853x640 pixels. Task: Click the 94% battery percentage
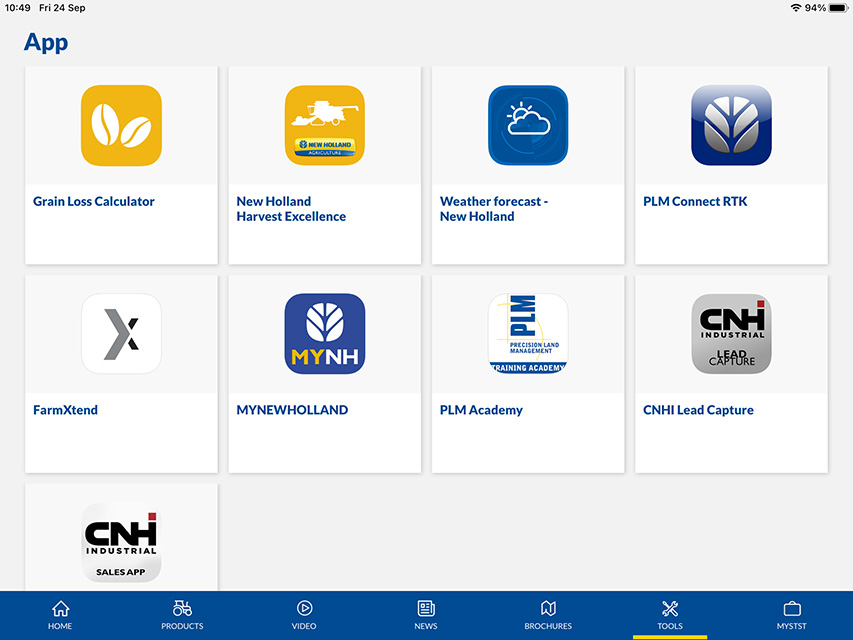815,8
